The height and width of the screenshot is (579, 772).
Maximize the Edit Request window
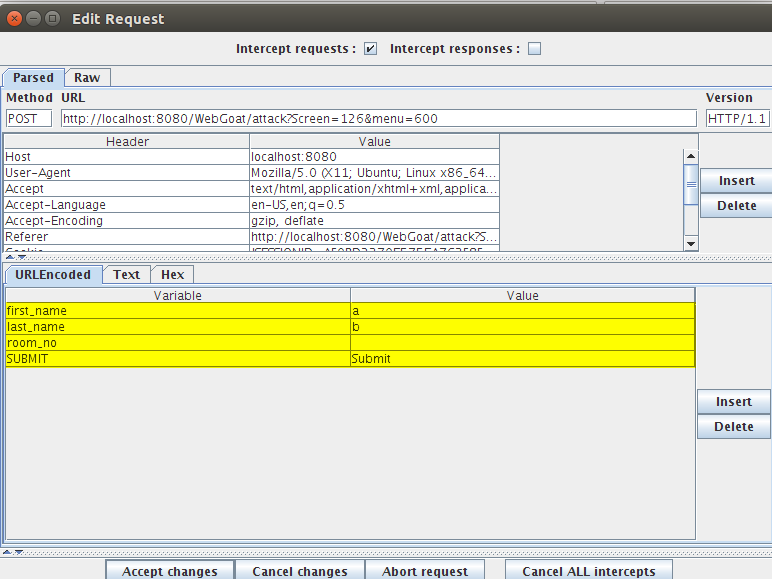click(x=52, y=19)
